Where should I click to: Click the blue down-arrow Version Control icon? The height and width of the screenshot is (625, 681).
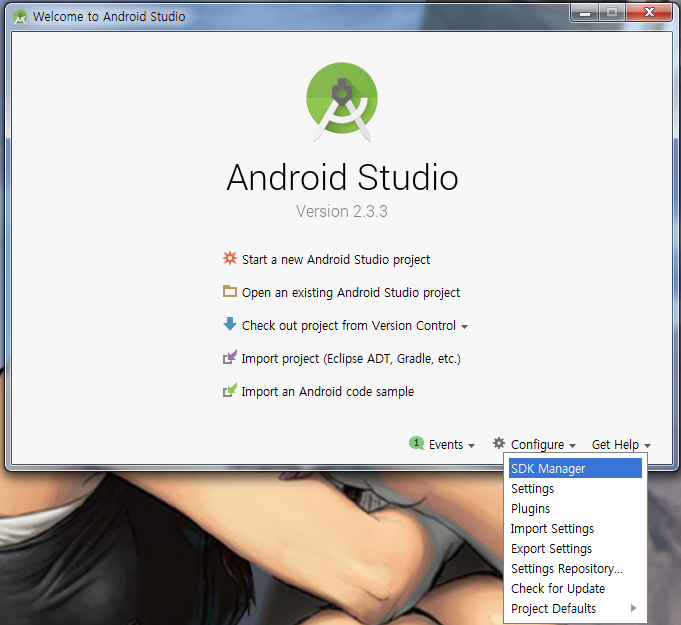coord(230,324)
